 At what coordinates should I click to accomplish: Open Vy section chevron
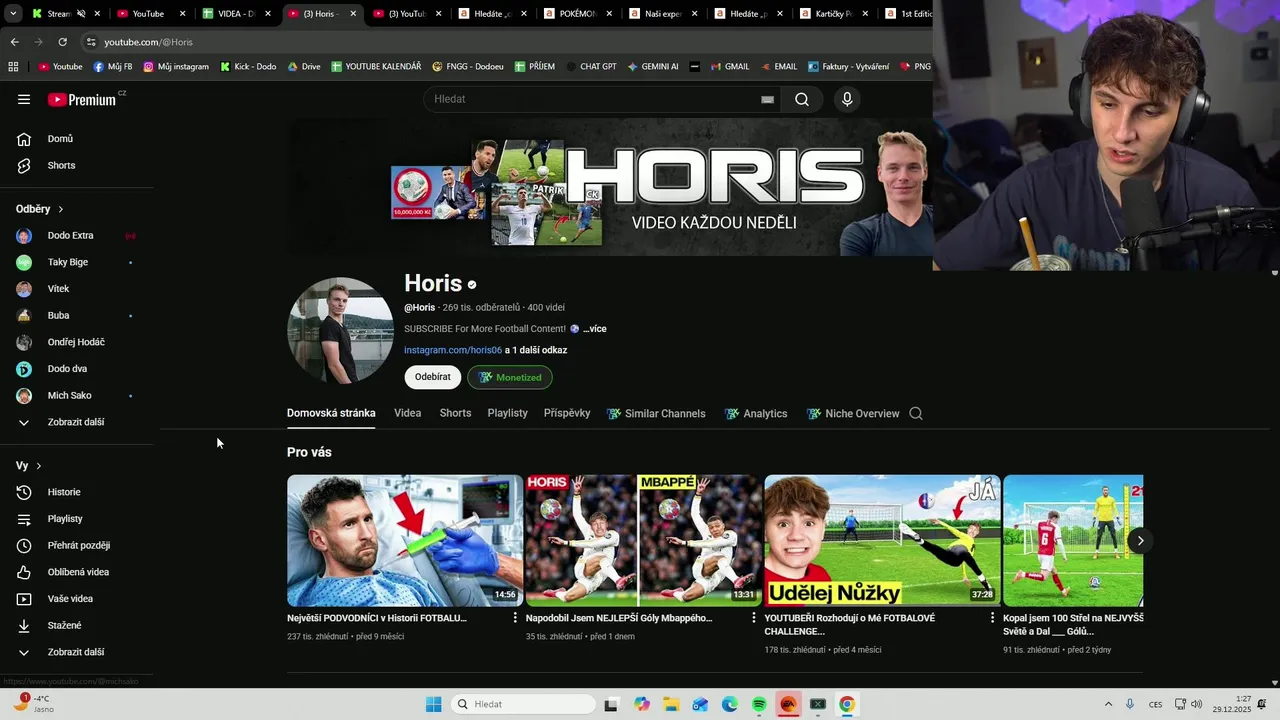39,466
